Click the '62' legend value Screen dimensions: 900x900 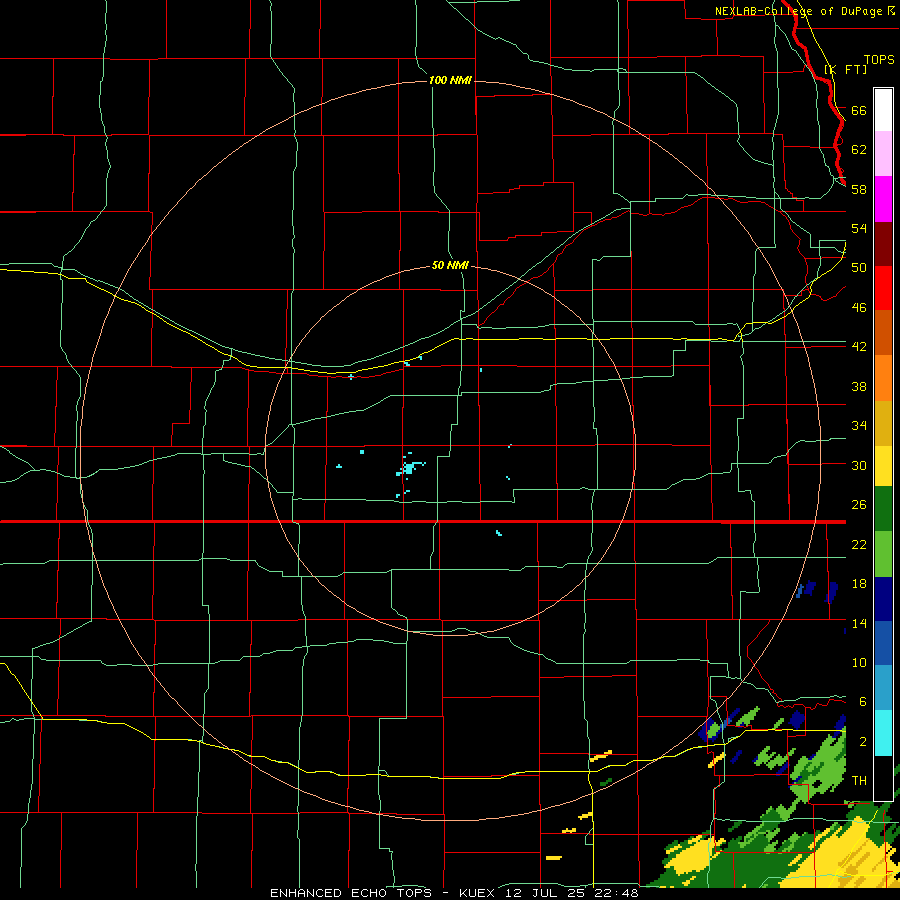(x=859, y=150)
